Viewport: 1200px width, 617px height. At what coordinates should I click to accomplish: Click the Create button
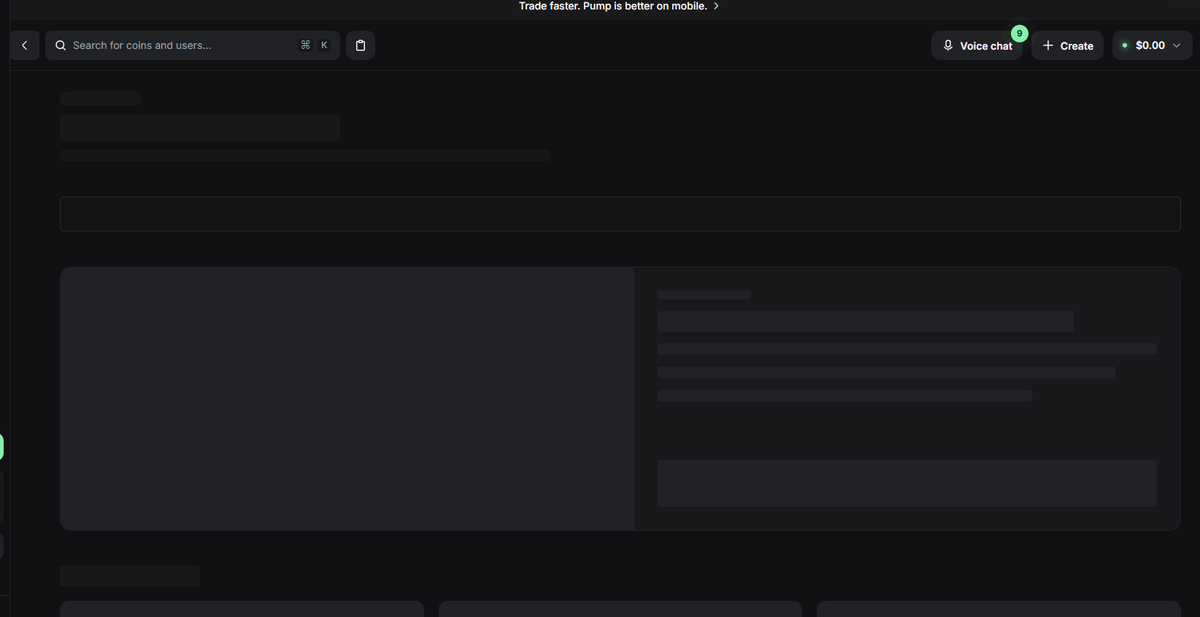1067,45
